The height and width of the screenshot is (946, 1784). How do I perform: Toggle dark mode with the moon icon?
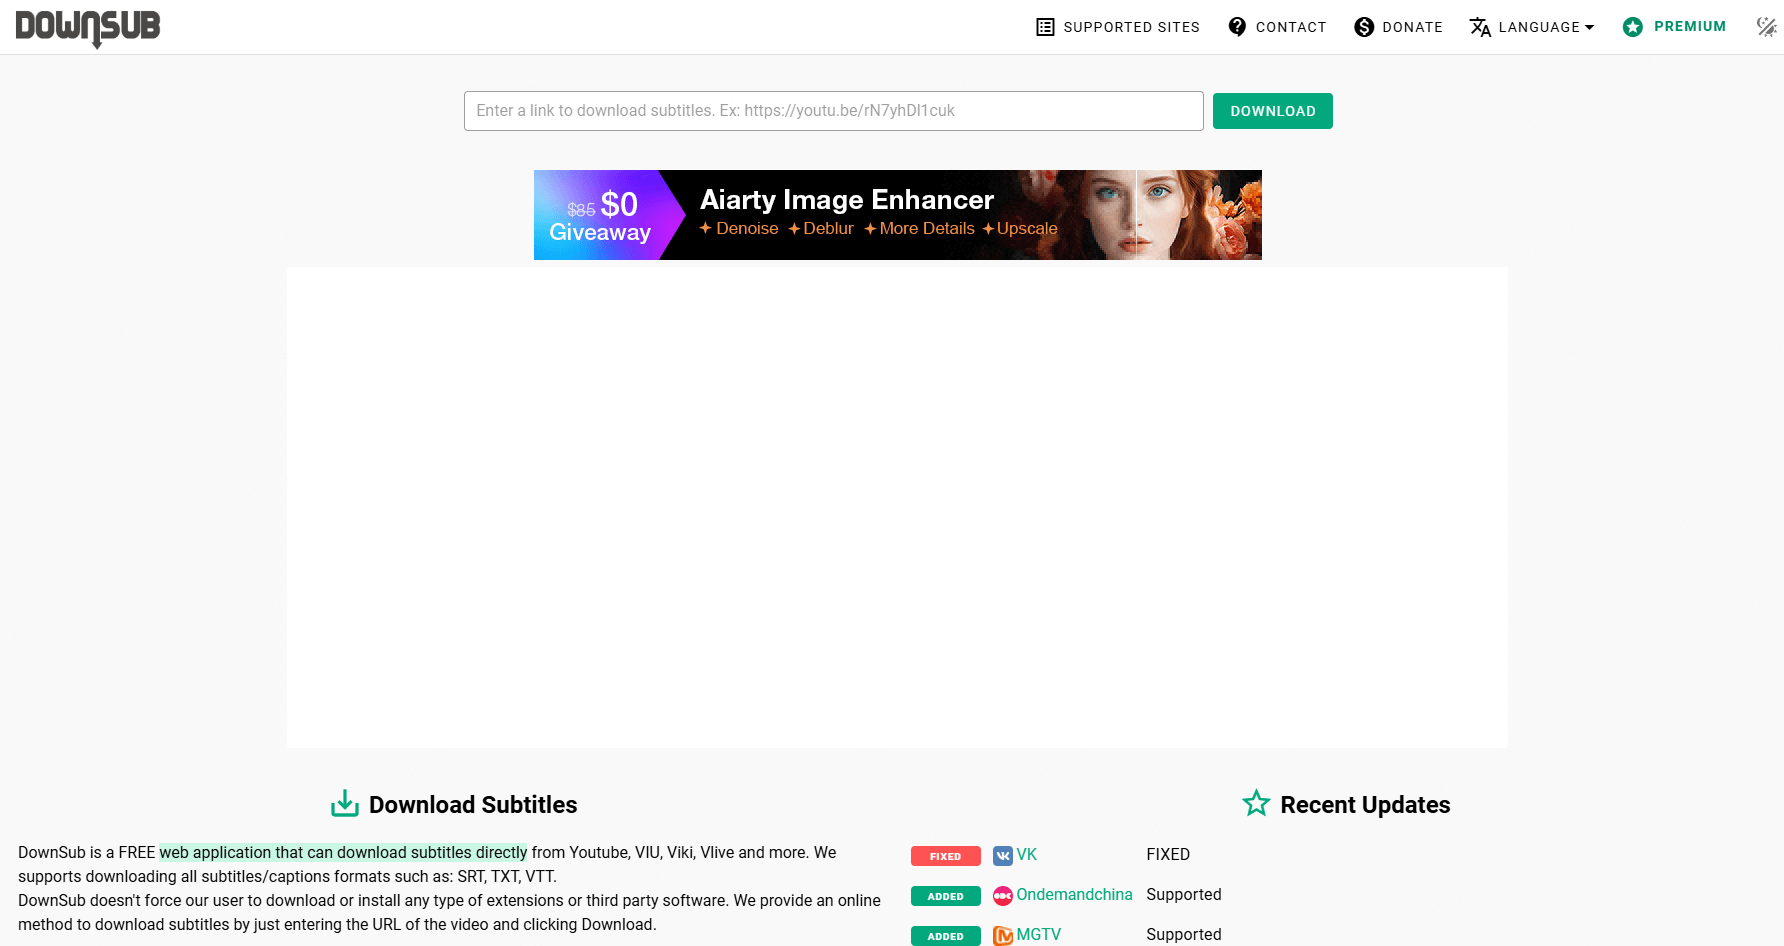[x=1766, y=27]
